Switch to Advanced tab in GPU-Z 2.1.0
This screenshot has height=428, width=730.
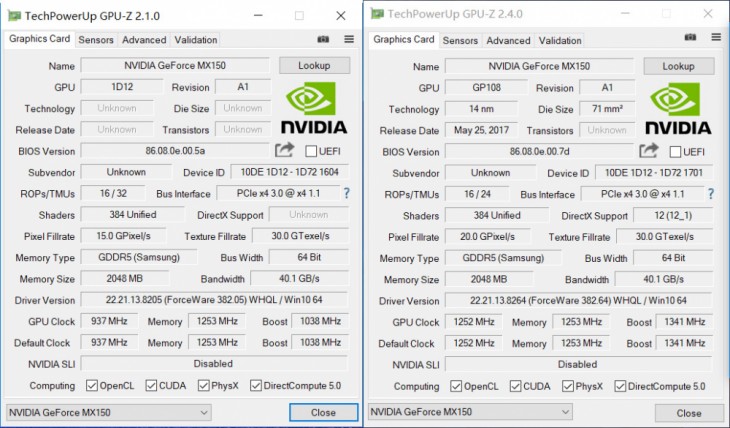coord(144,40)
